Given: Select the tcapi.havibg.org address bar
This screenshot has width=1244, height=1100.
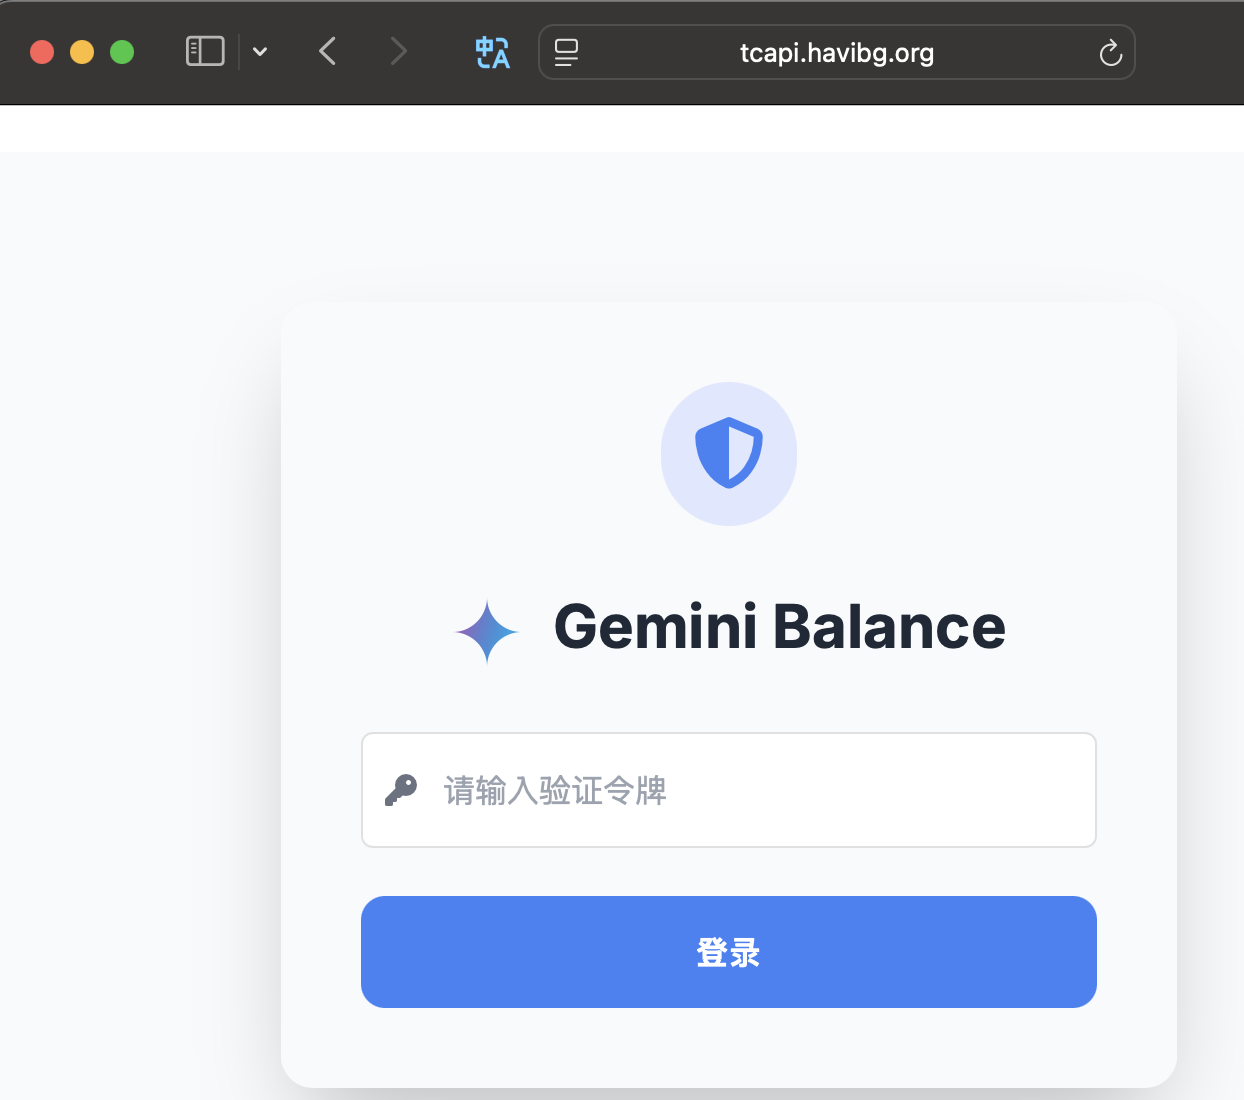Looking at the screenshot, I should 837,52.
